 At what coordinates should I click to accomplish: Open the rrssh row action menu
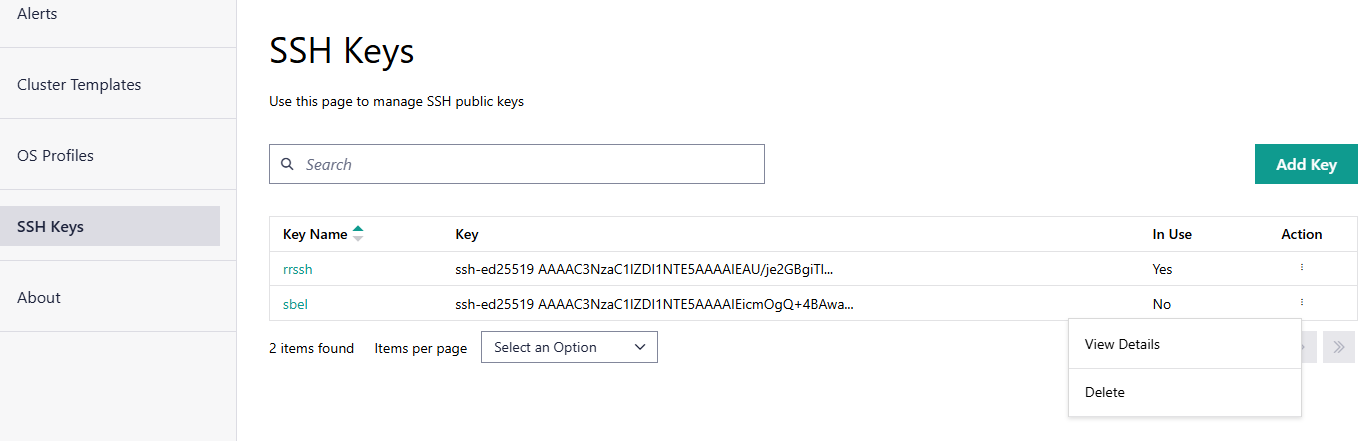coord(1301,268)
